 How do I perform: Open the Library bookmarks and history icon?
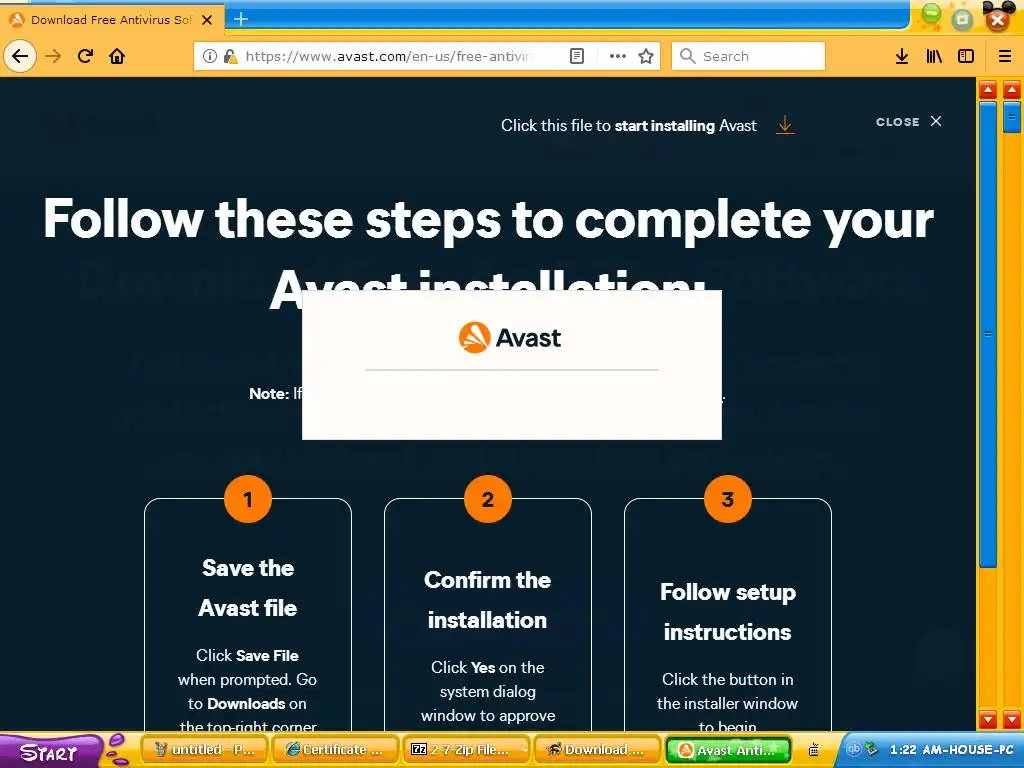[x=934, y=56]
